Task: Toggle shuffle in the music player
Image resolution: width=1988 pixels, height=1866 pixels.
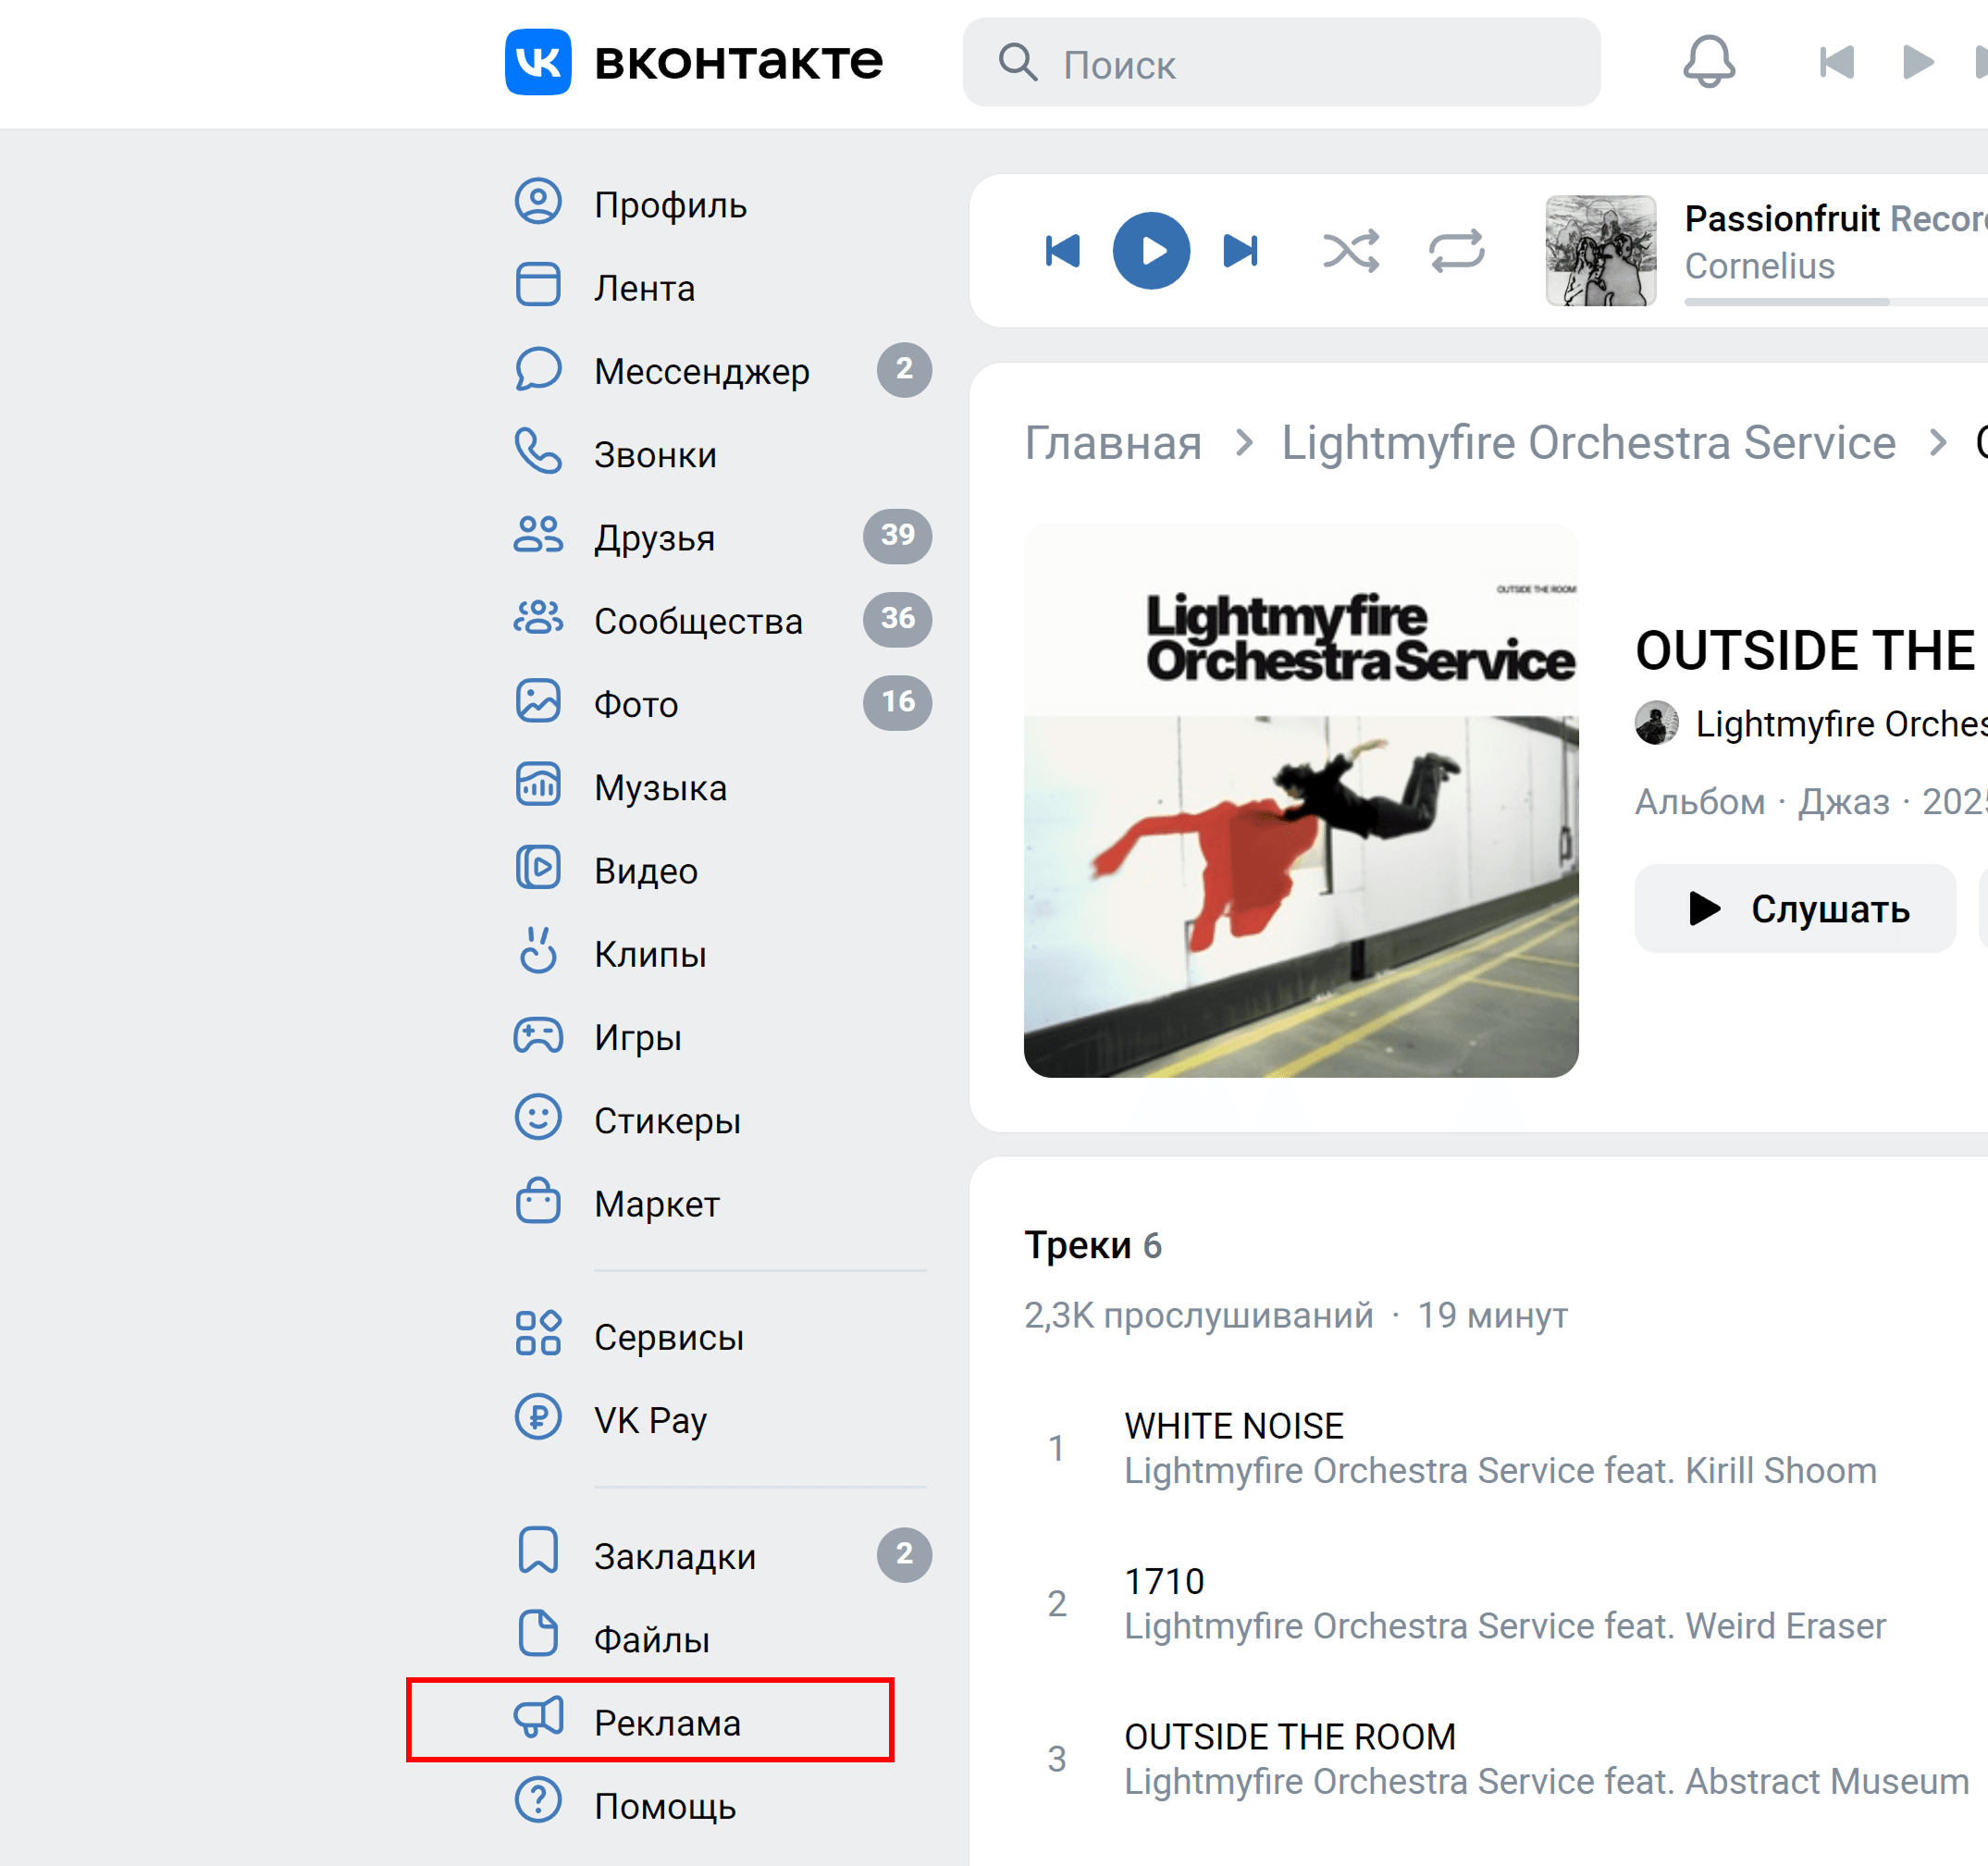Action: (1351, 251)
